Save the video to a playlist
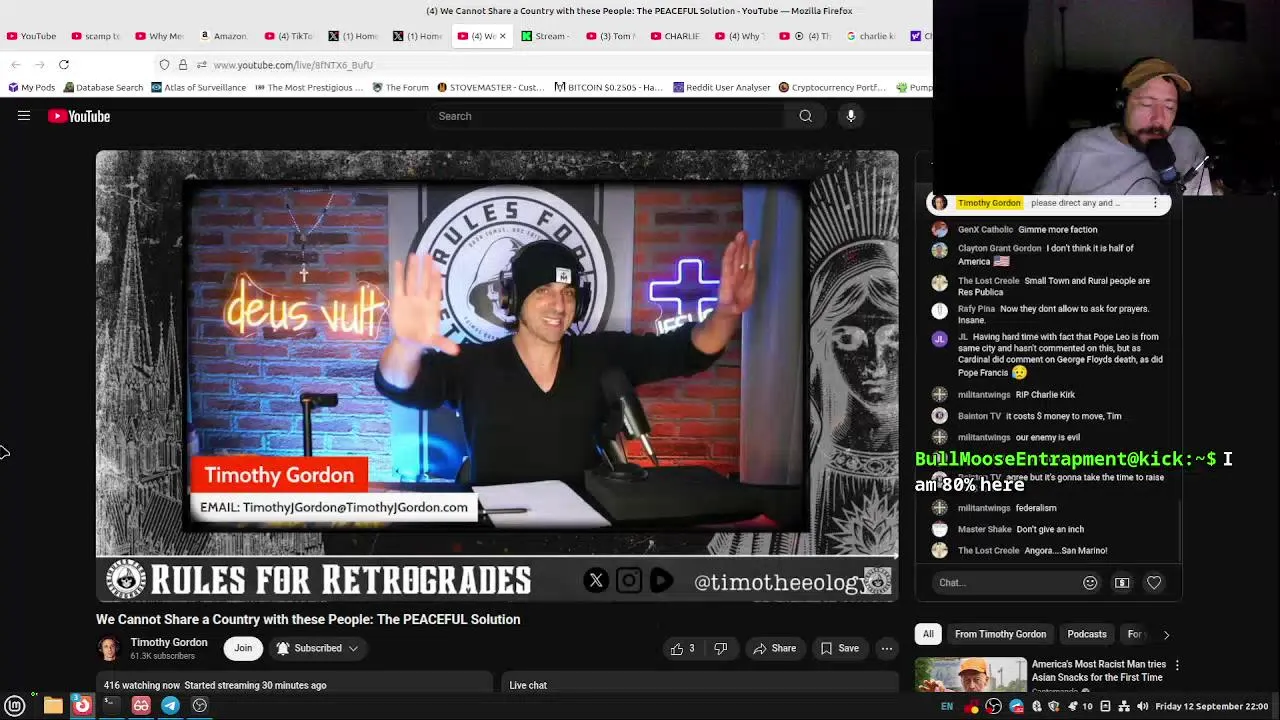 tap(839, 648)
